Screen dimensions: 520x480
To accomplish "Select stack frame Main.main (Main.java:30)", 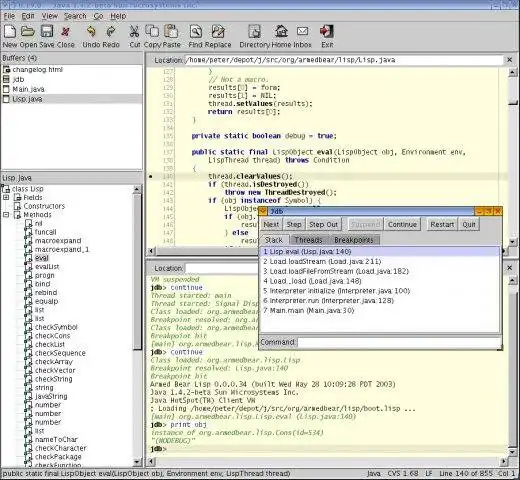I will [380, 310].
